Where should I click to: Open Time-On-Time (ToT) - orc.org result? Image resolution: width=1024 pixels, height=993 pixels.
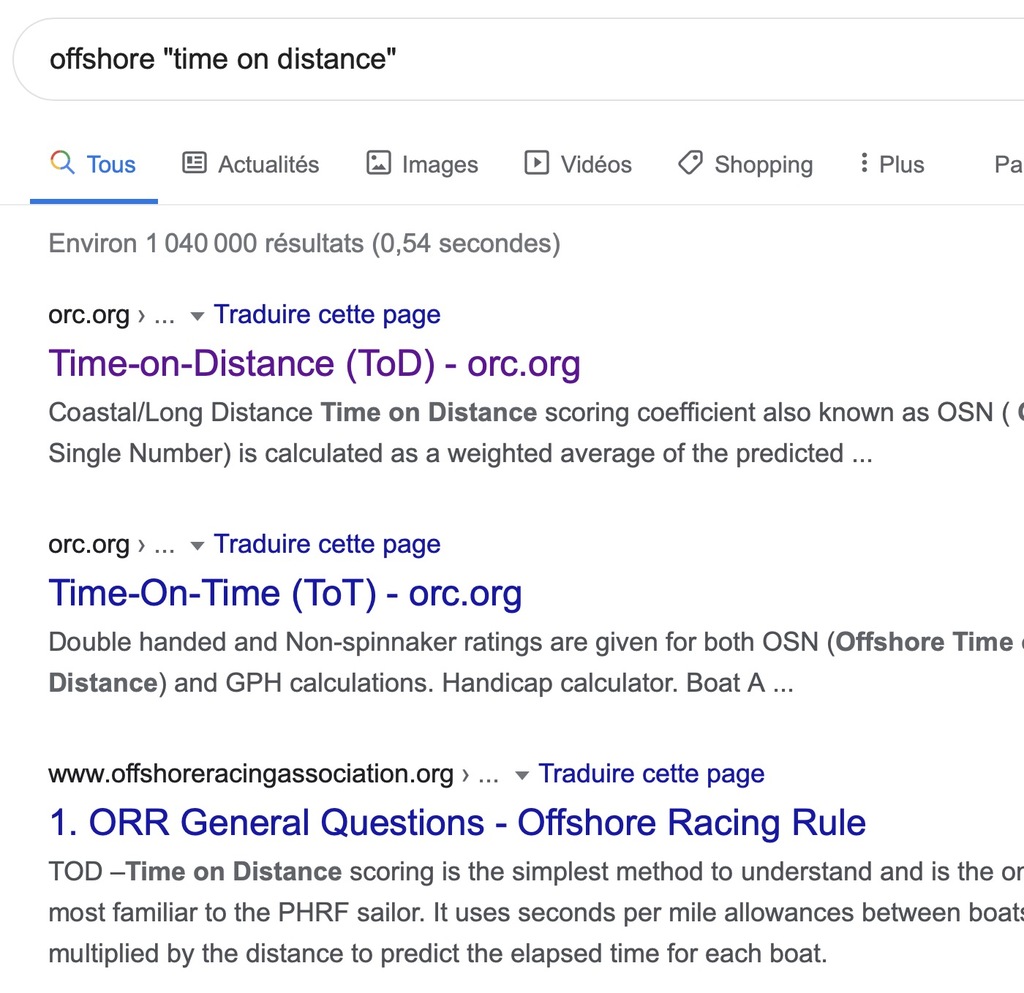pyautogui.click(x=285, y=593)
